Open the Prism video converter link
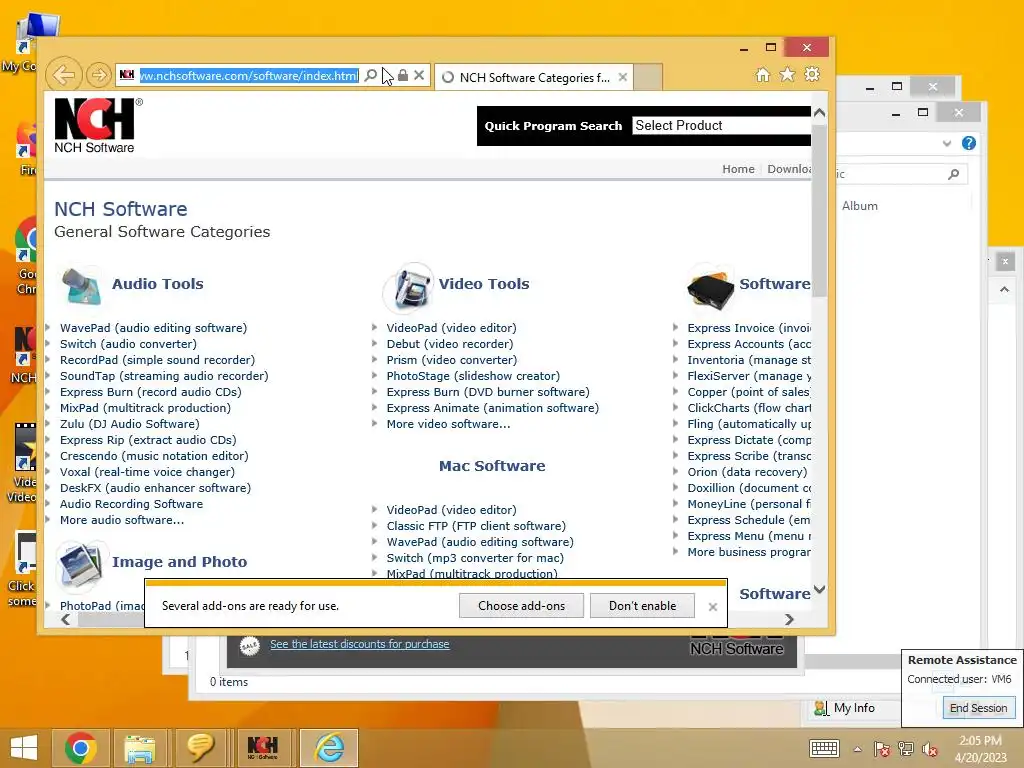Viewport: 1024px width, 768px height. [x=451, y=360]
